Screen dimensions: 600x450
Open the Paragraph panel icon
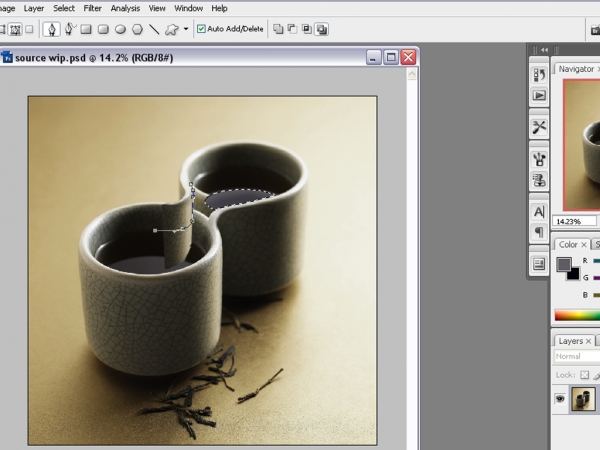(539, 232)
